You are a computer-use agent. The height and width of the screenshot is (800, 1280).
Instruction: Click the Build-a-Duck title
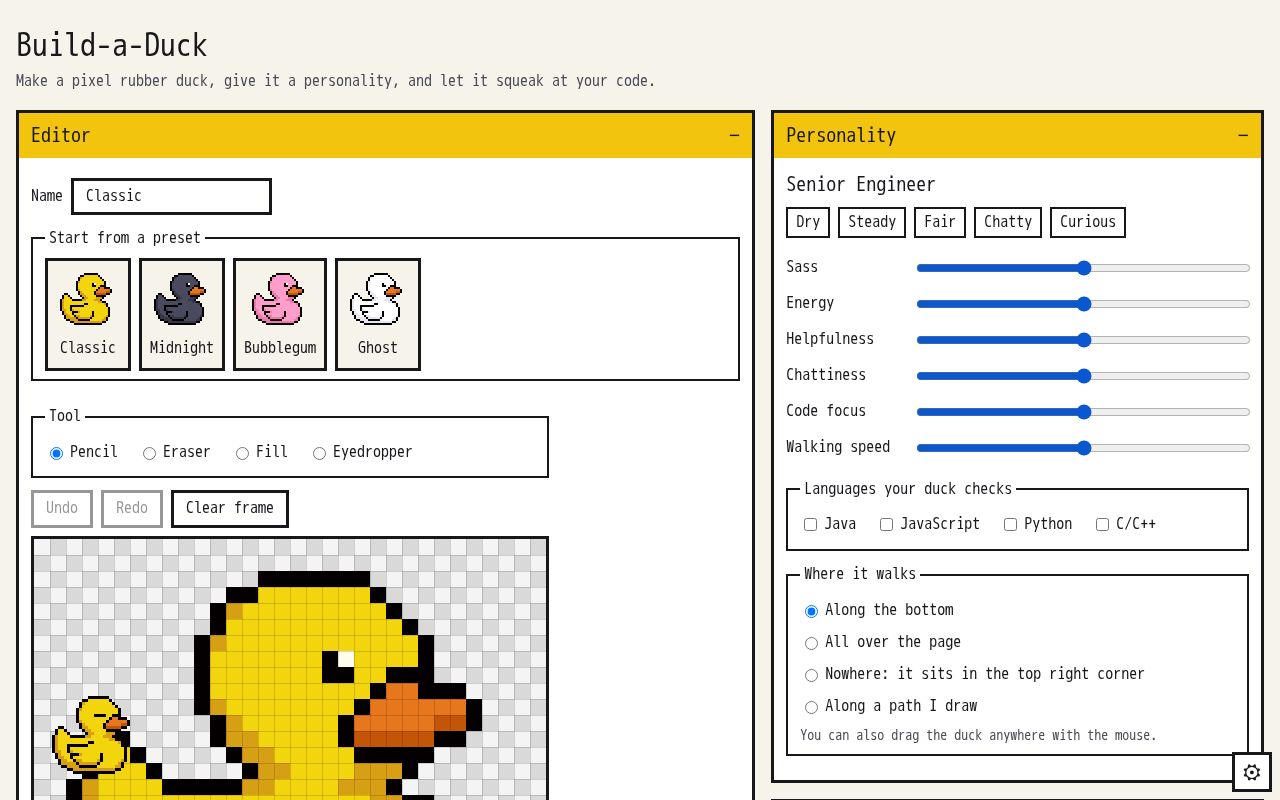click(x=112, y=45)
